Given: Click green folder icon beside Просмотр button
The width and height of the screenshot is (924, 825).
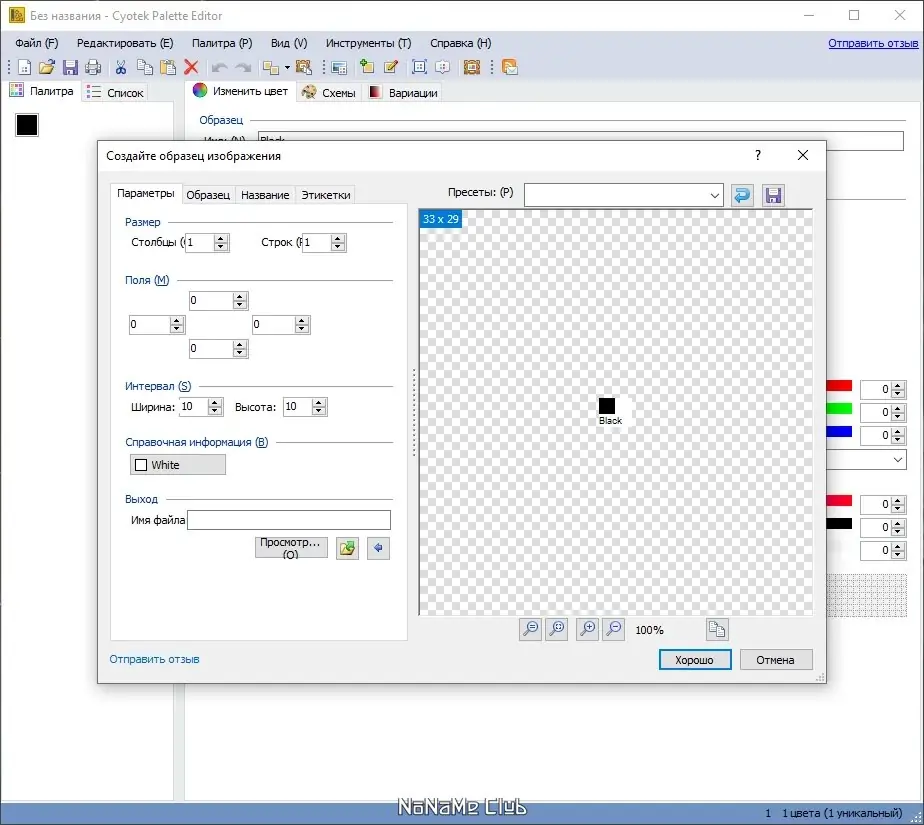Looking at the screenshot, I should click(347, 548).
